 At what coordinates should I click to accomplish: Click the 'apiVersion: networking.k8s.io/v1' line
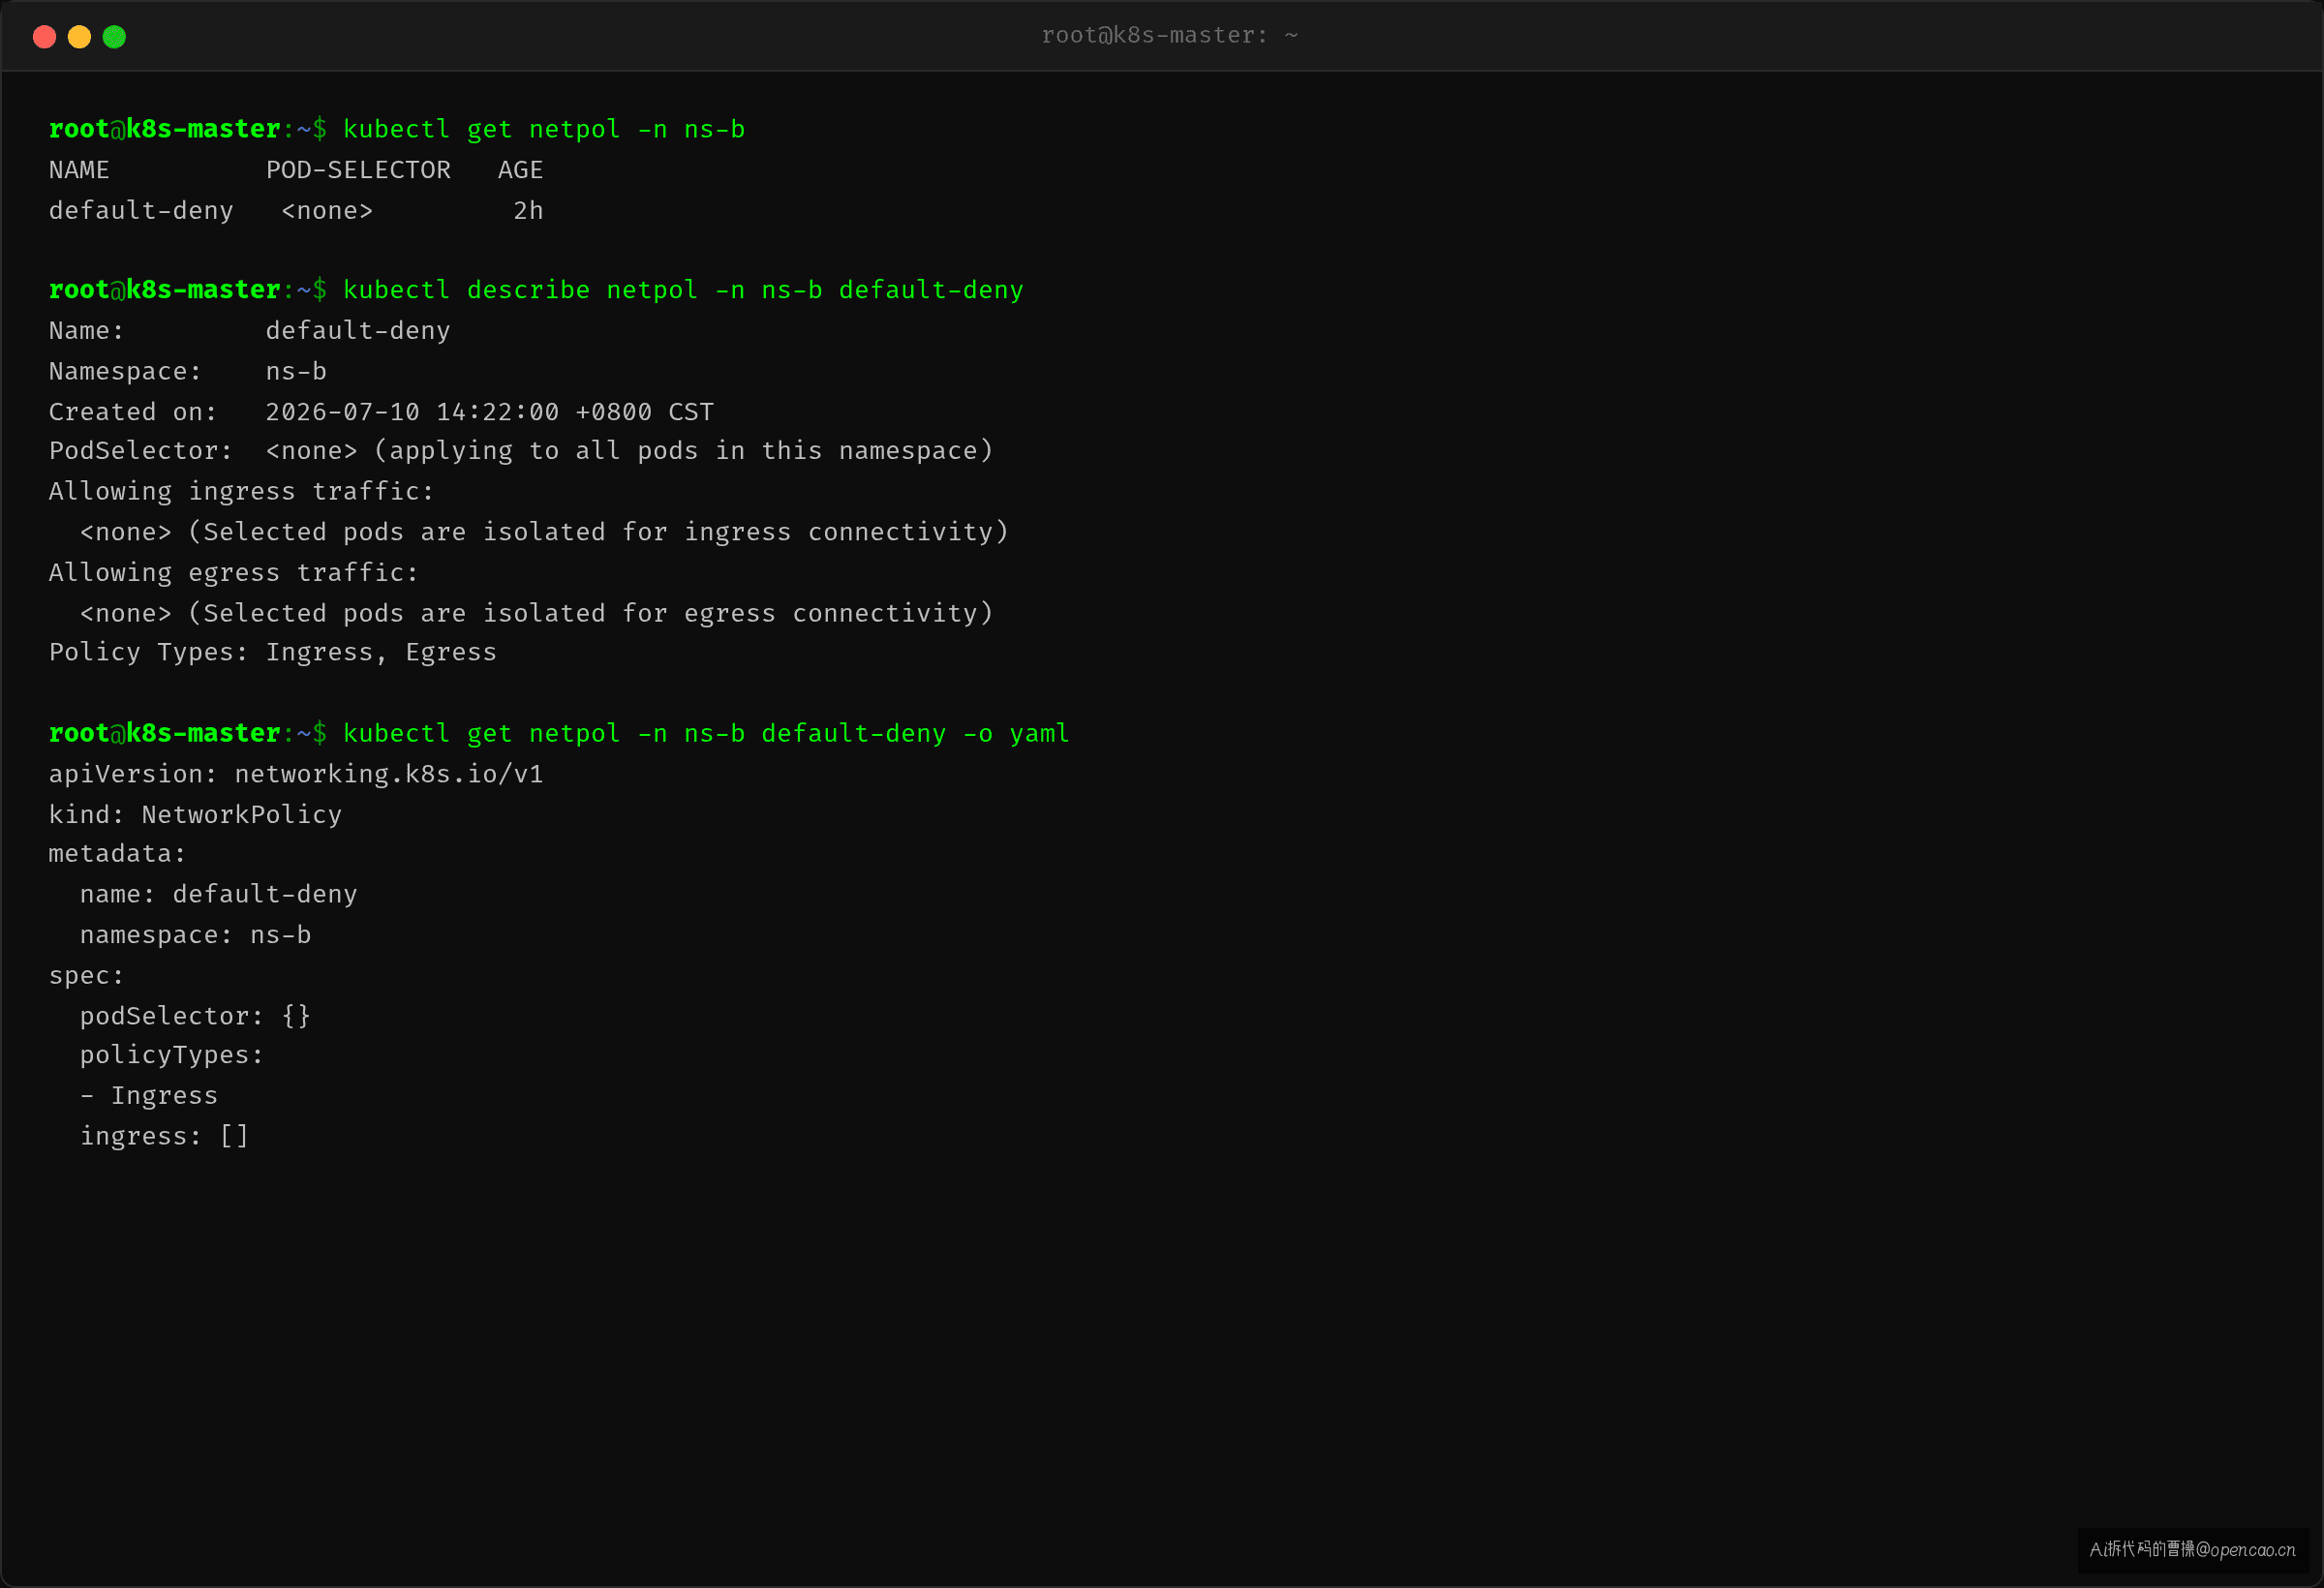pos(296,774)
